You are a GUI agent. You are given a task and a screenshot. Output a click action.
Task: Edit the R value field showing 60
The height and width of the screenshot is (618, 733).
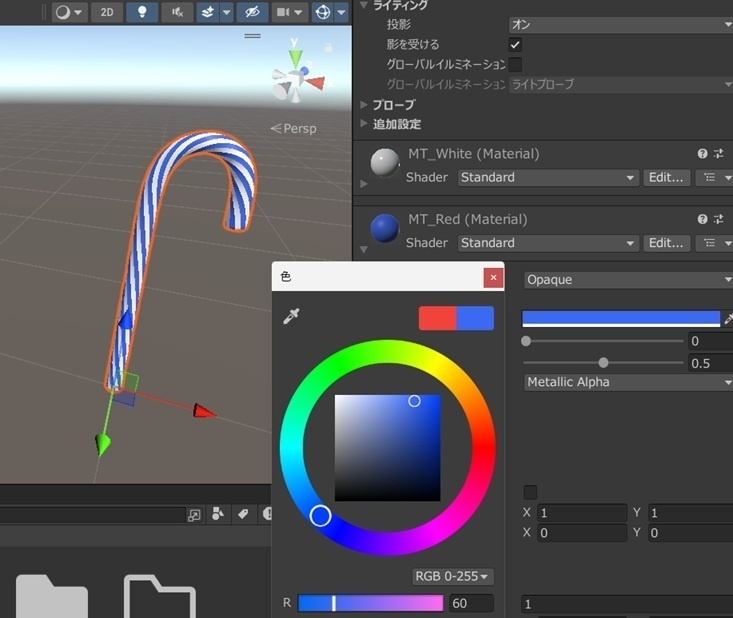[x=471, y=603]
